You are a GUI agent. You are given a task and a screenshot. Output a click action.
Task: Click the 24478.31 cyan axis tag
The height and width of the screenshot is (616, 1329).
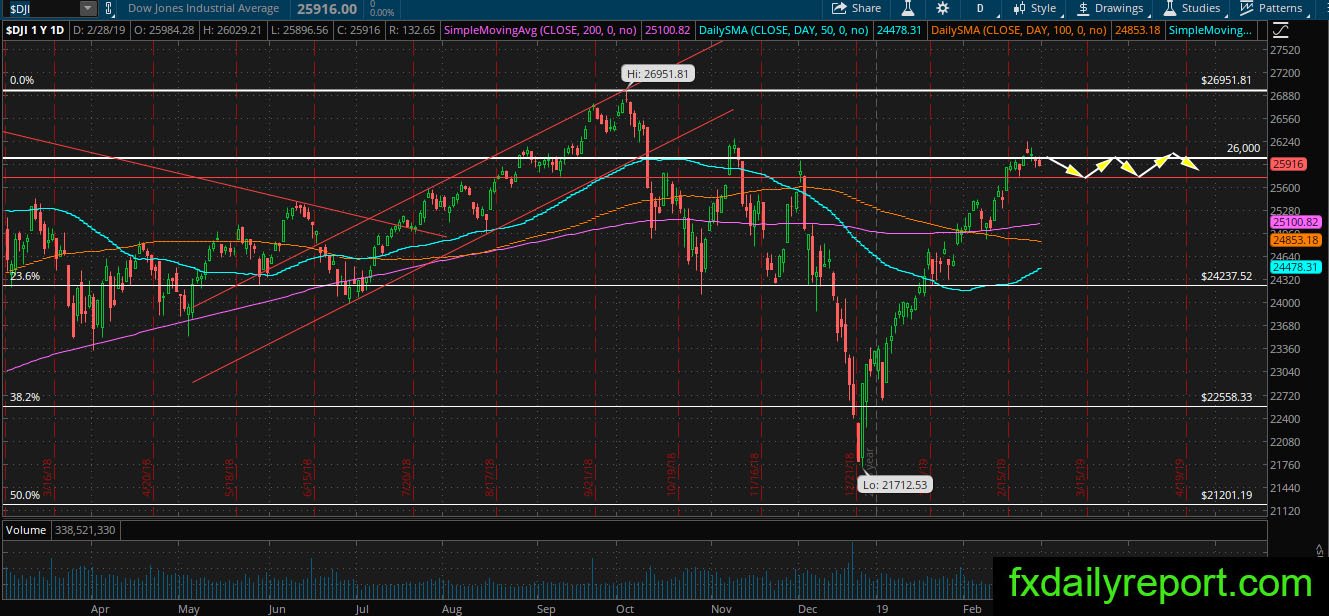tap(1296, 267)
